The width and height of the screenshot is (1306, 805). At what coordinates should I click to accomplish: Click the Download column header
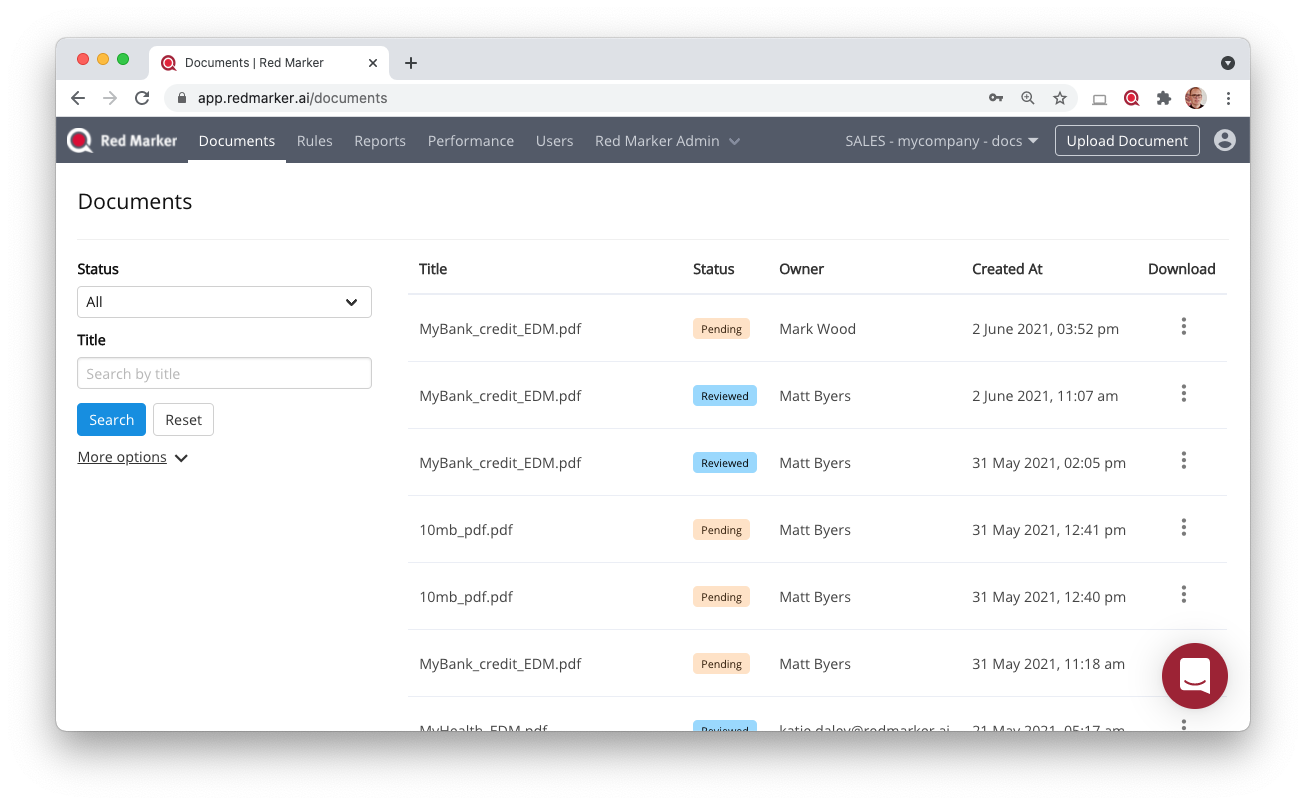[x=1182, y=269]
